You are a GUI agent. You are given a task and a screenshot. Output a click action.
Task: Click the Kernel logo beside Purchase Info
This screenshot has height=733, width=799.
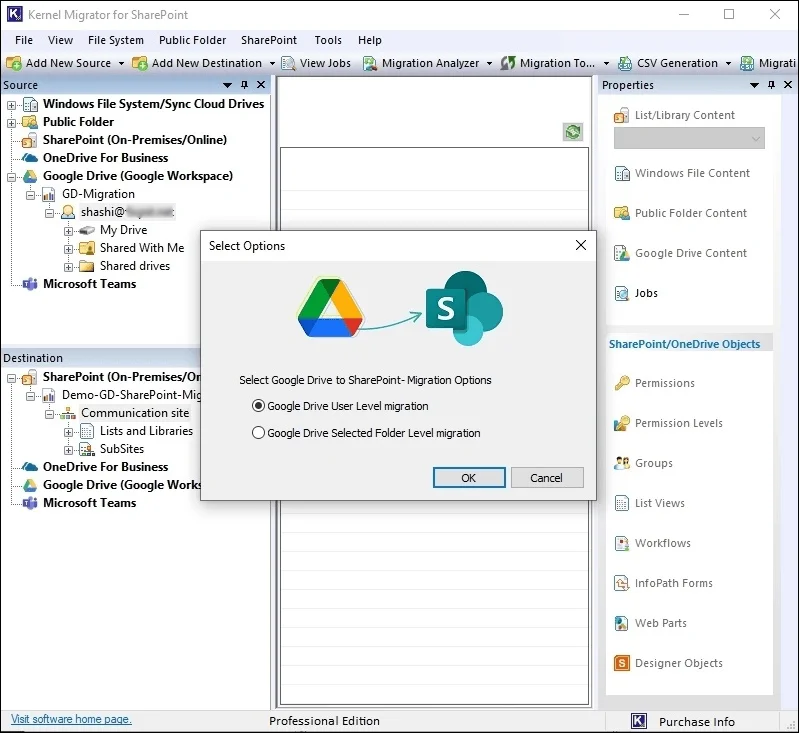(639, 721)
